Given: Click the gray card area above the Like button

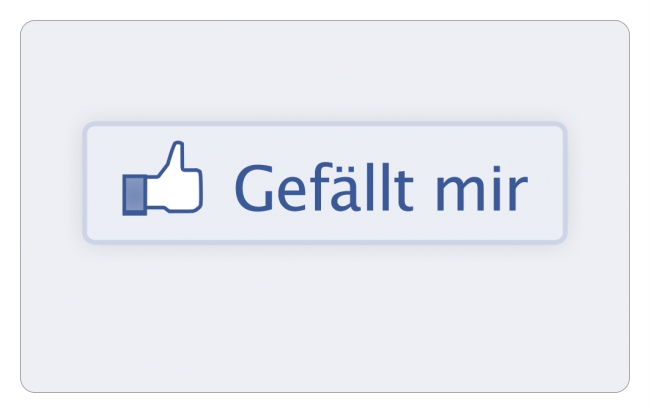Looking at the screenshot, I should point(325,70).
